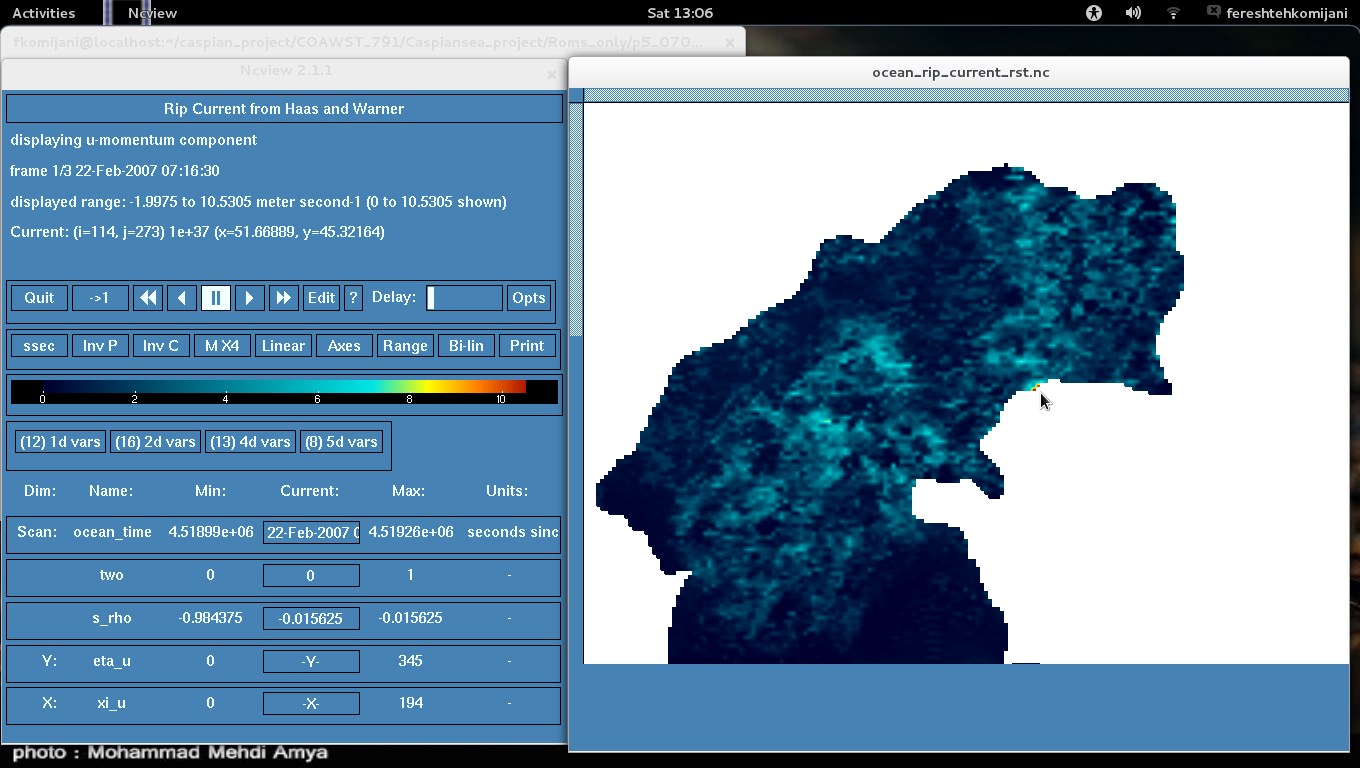The height and width of the screenshot is (768, 1360).
Task: Toggle Bi-lin interpolation button
Action: [x=466, y=346]
